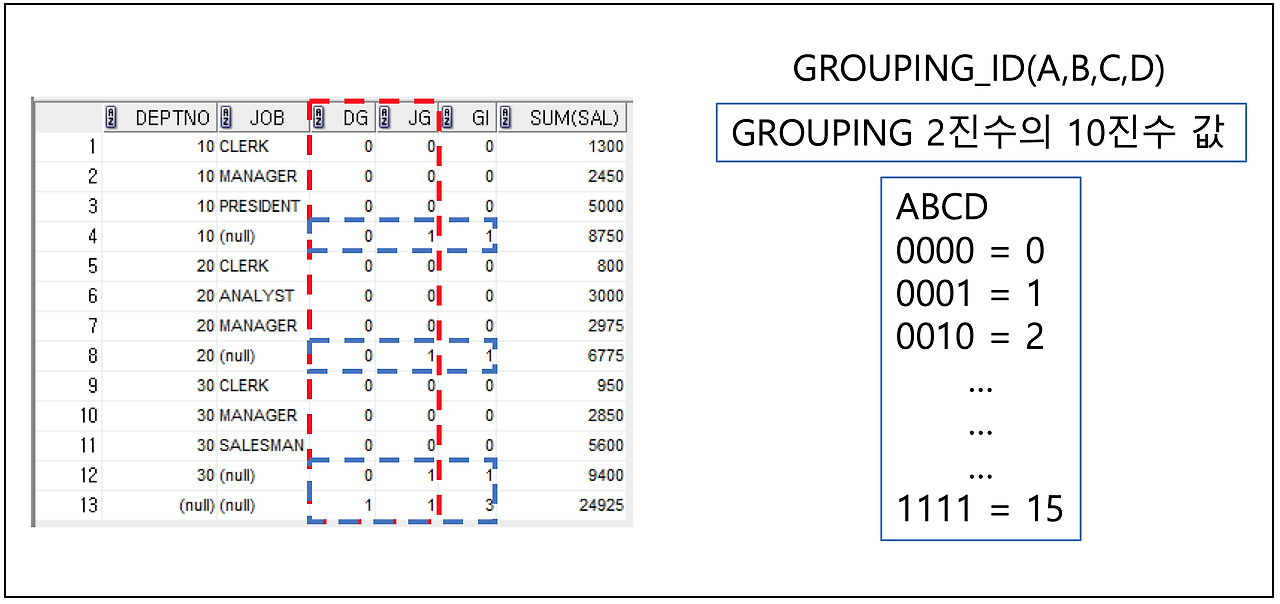
Task: Select row number 13 in the grid
Action: (x=89, y=506)
